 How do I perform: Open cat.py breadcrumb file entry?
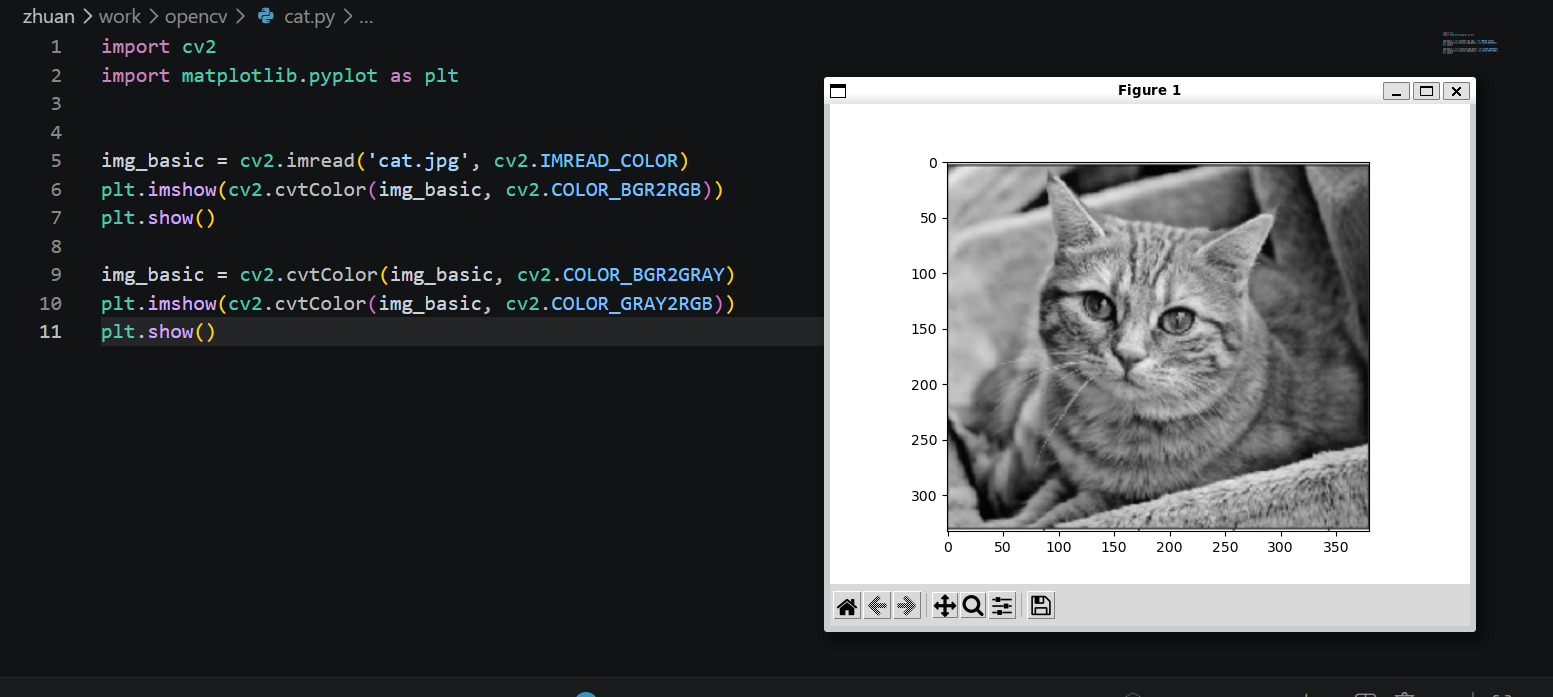click(x=309, y=17)
